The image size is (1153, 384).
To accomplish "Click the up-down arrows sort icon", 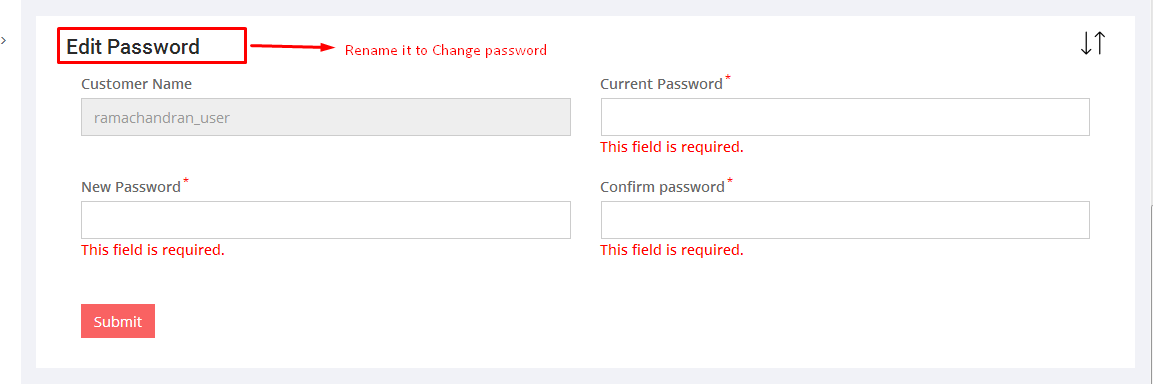I will pyautogui.click(x=1093, y=43).
